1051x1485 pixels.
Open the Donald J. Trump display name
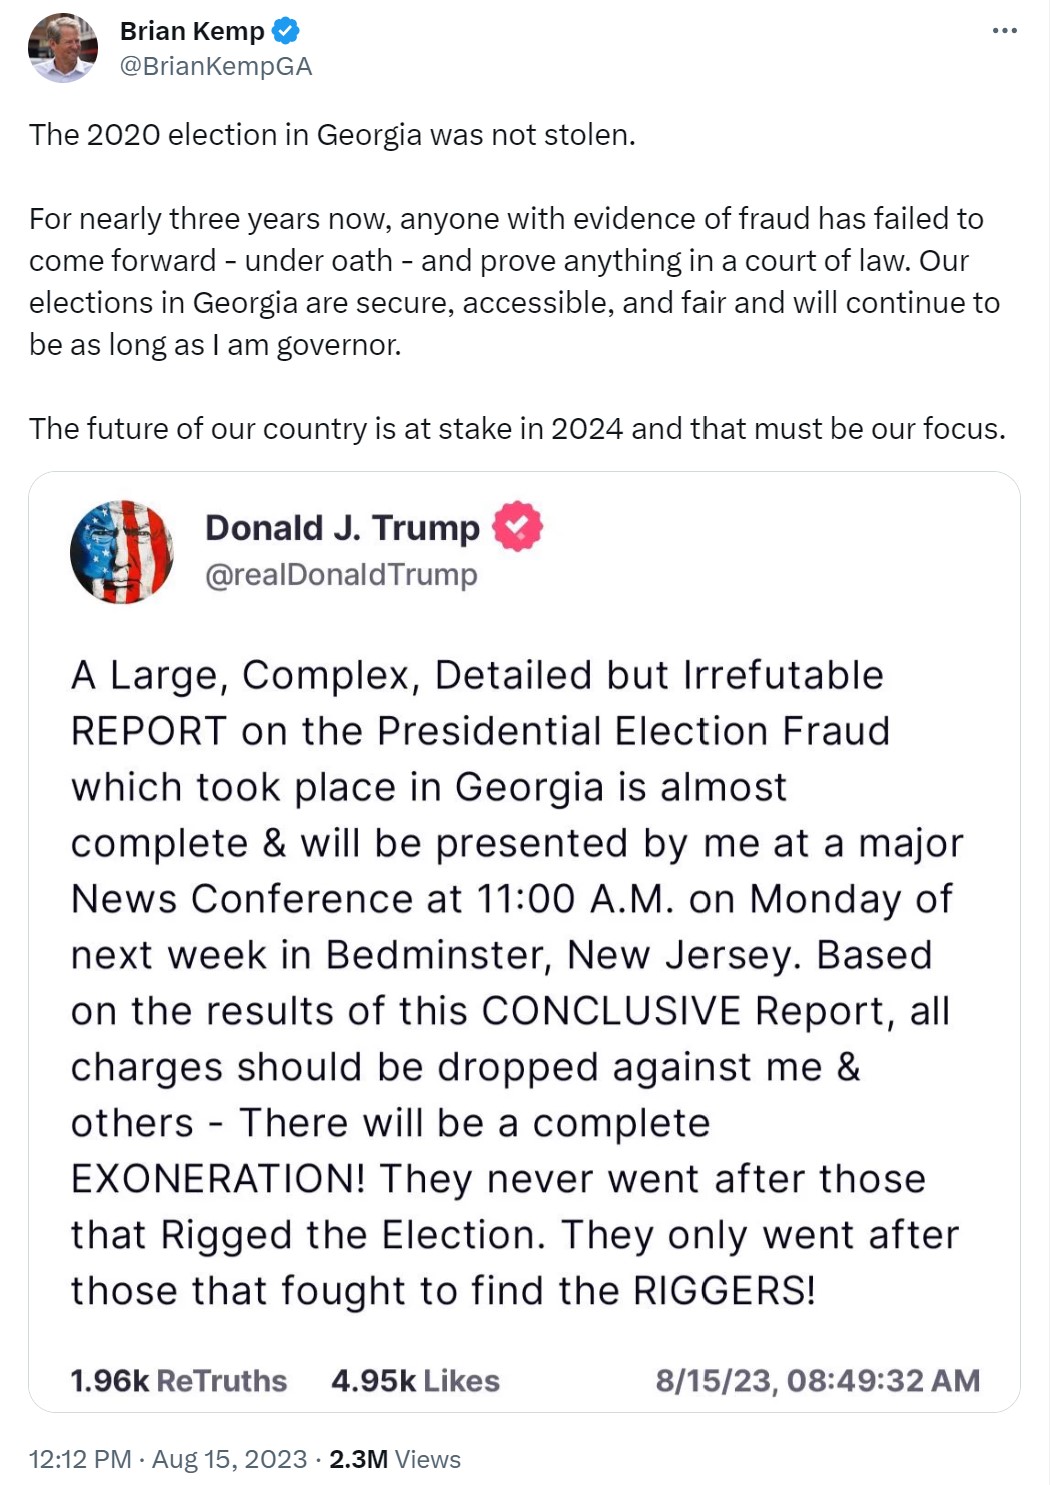[342, 527]
